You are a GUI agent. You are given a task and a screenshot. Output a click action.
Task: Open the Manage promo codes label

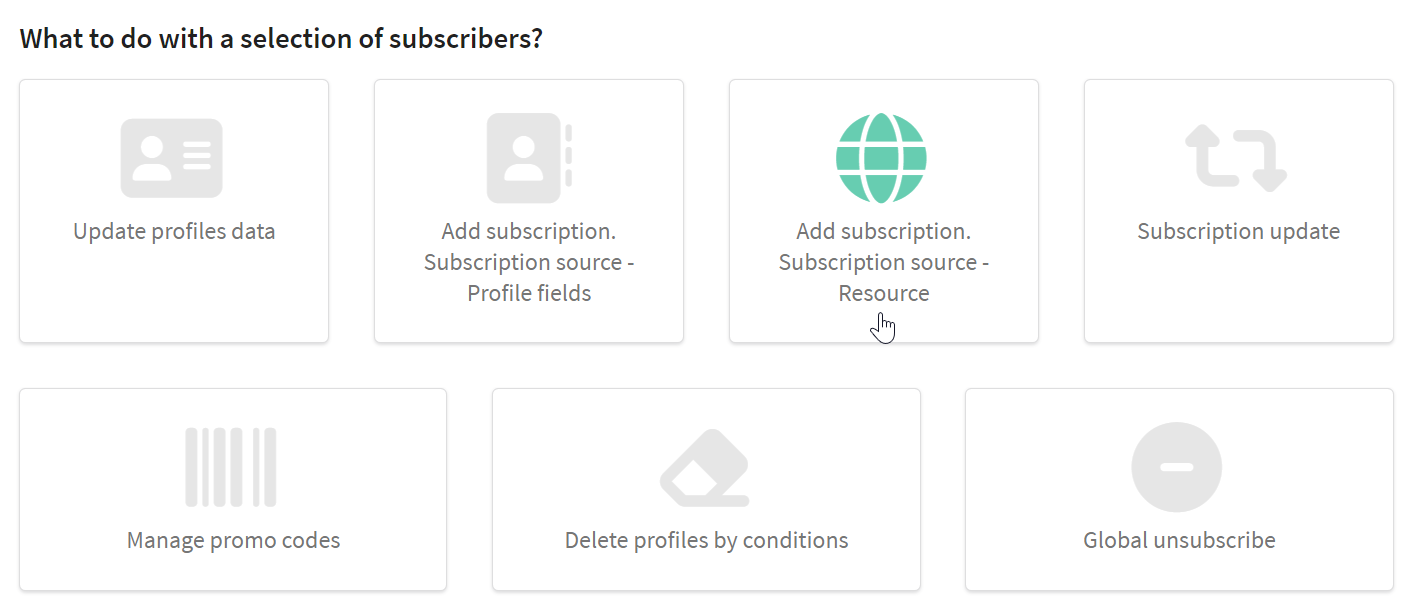(233, 540)
